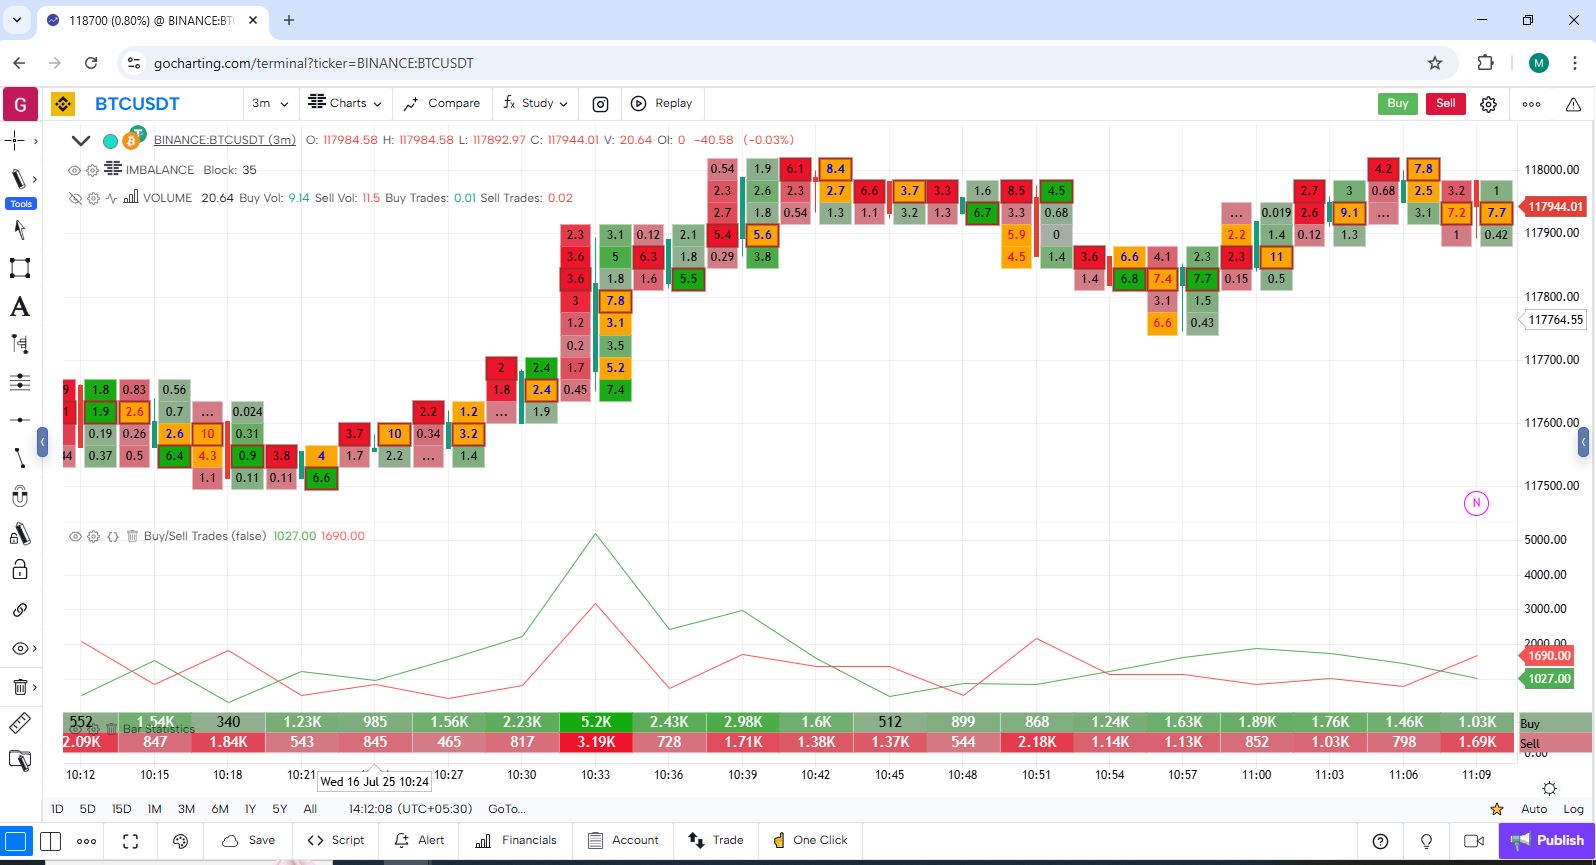Select the text annotation tool
Screen dimensions: 1596x865
(x=19, y=307)
